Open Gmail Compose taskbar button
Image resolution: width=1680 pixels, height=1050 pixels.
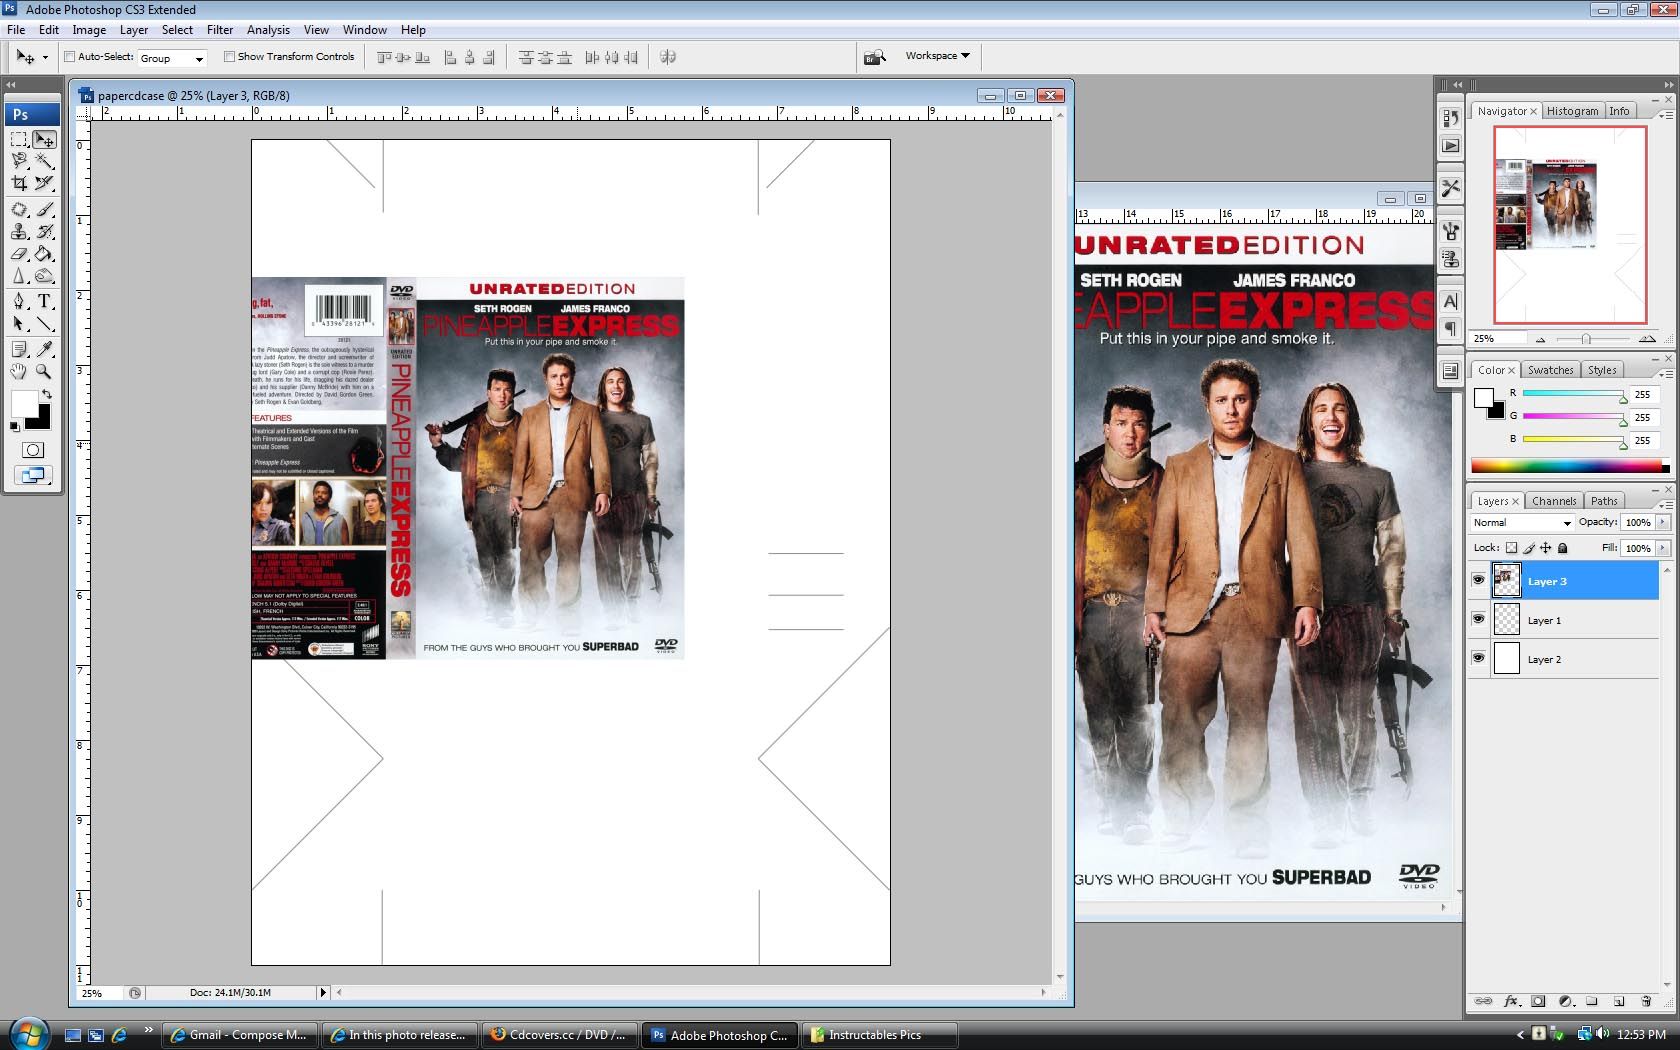(x=240, y=1035)
